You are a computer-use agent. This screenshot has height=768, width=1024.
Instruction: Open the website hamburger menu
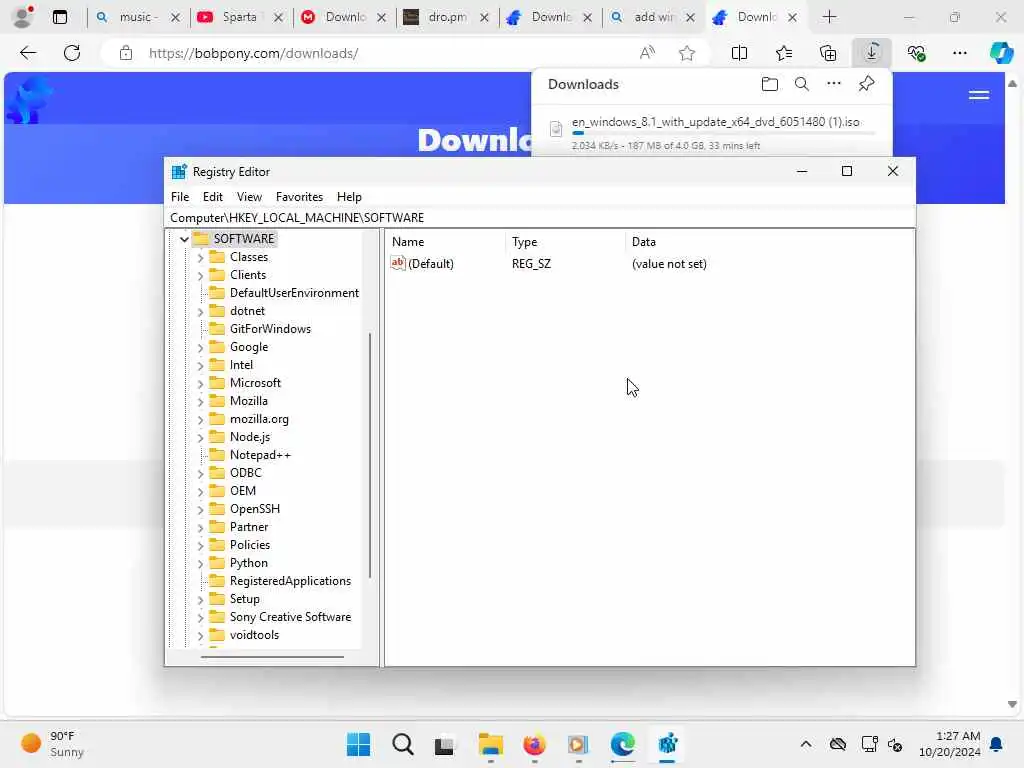pyautogui.click(x=978, y=95)
